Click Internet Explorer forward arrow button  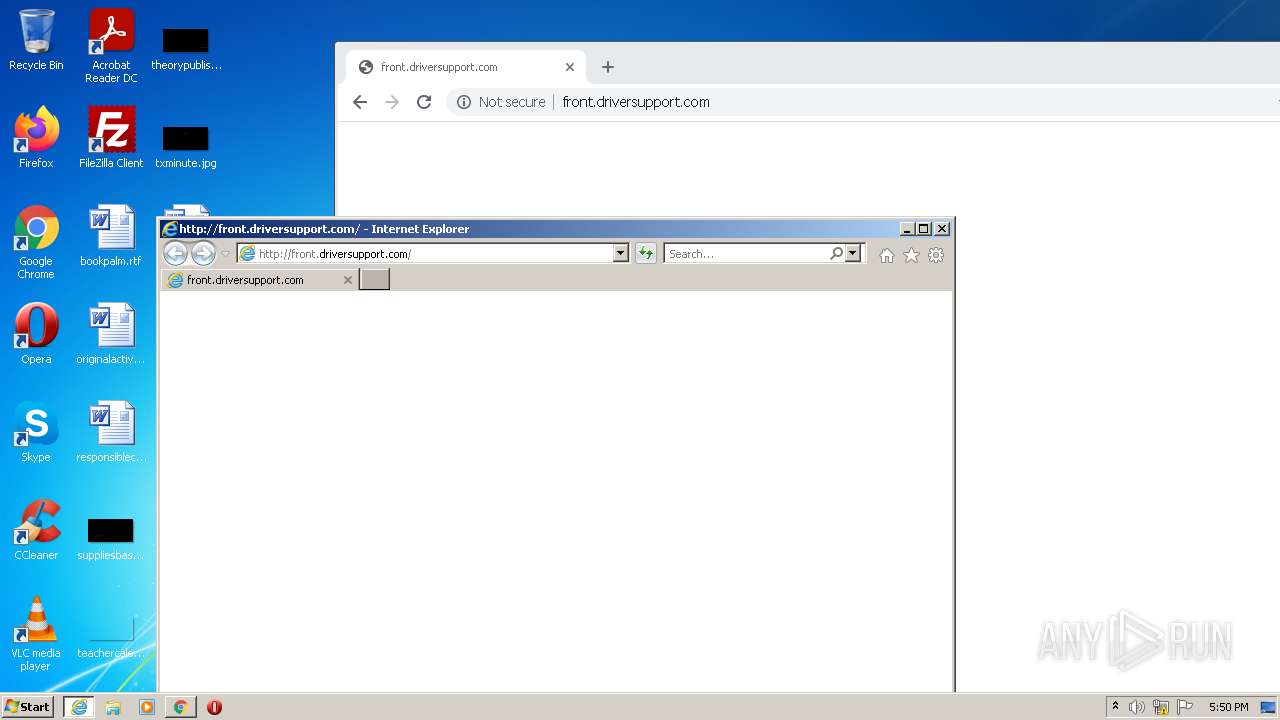click(203, 254)
